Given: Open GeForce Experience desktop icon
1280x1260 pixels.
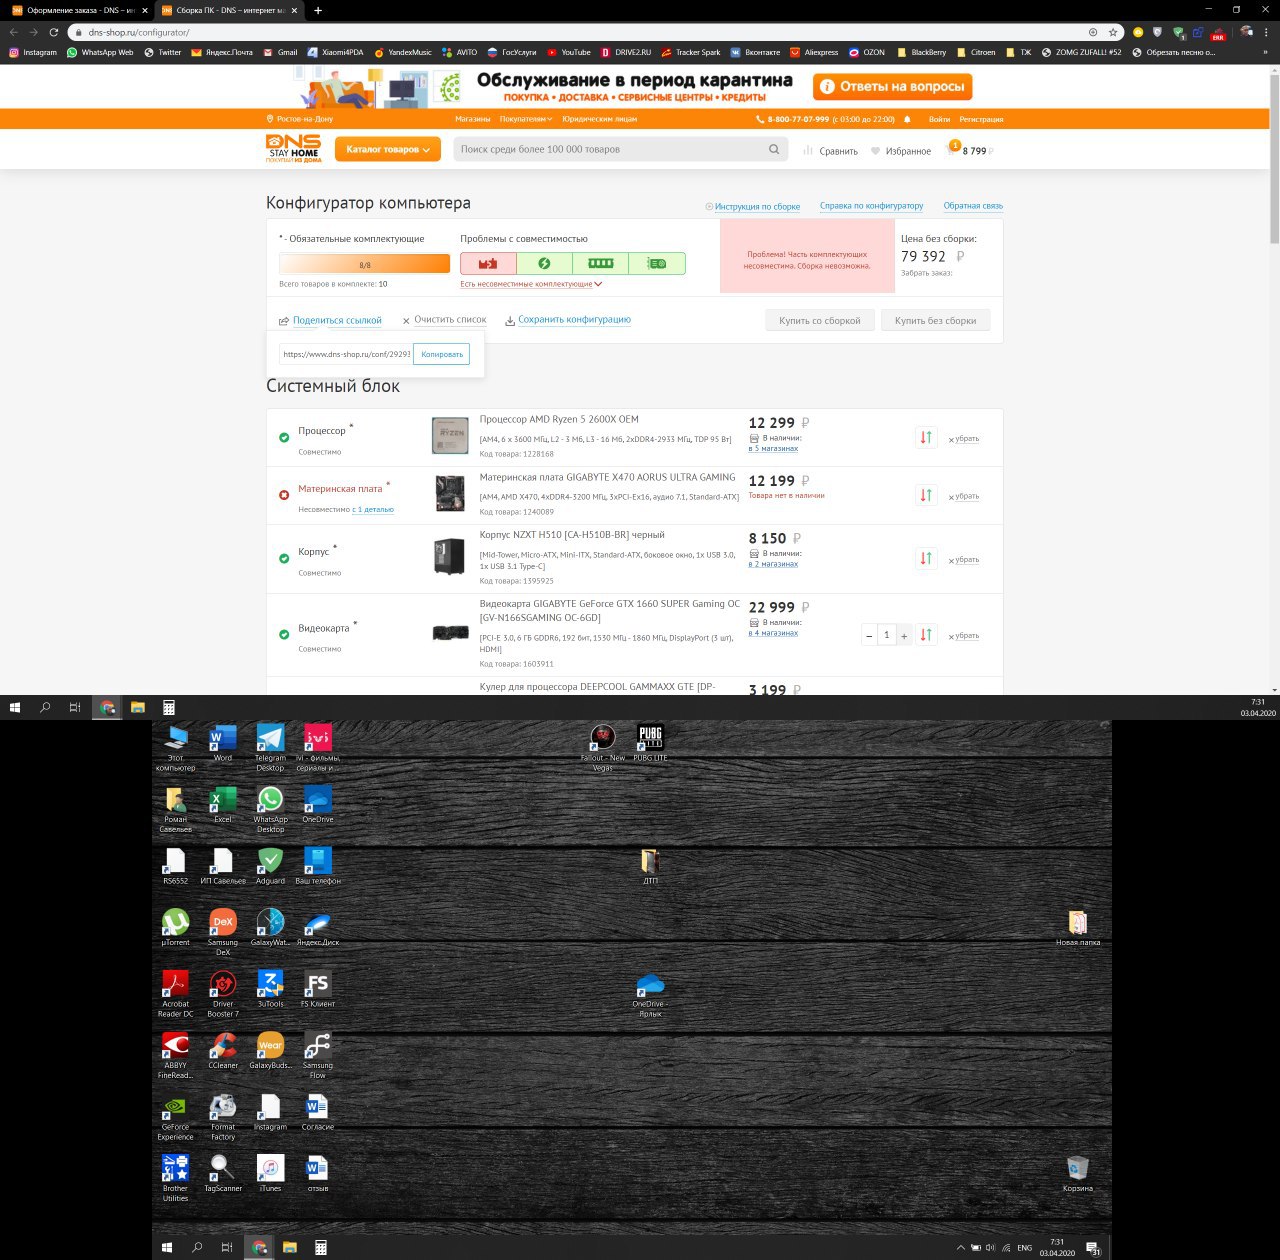Looking at the screenshot, I should (175, 1117).
